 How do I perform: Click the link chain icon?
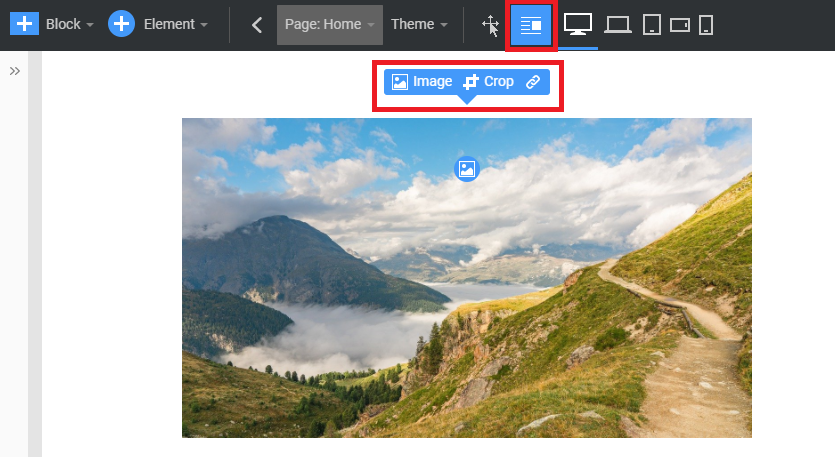coord(533,81)
